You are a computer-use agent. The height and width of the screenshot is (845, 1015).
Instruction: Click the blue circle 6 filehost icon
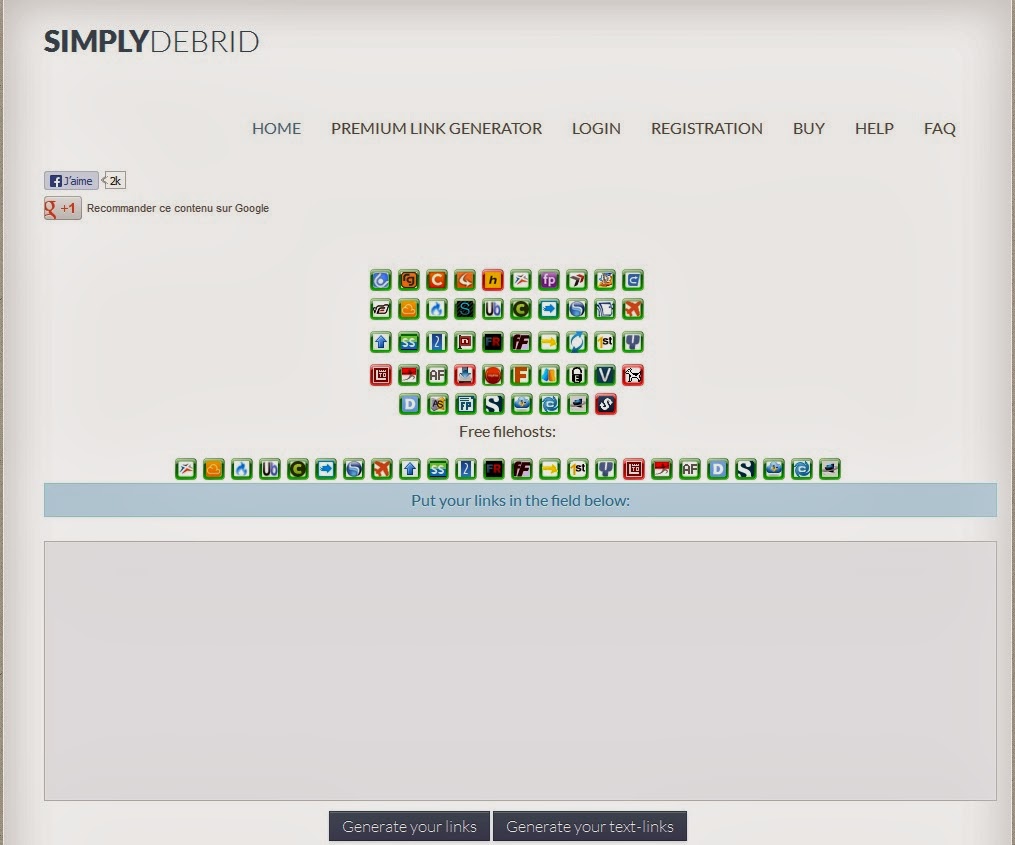pyautogui.click(x=381, y=280)
